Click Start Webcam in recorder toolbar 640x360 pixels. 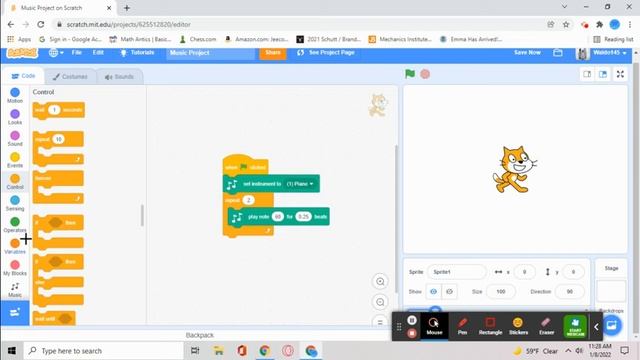click(575, 326)
